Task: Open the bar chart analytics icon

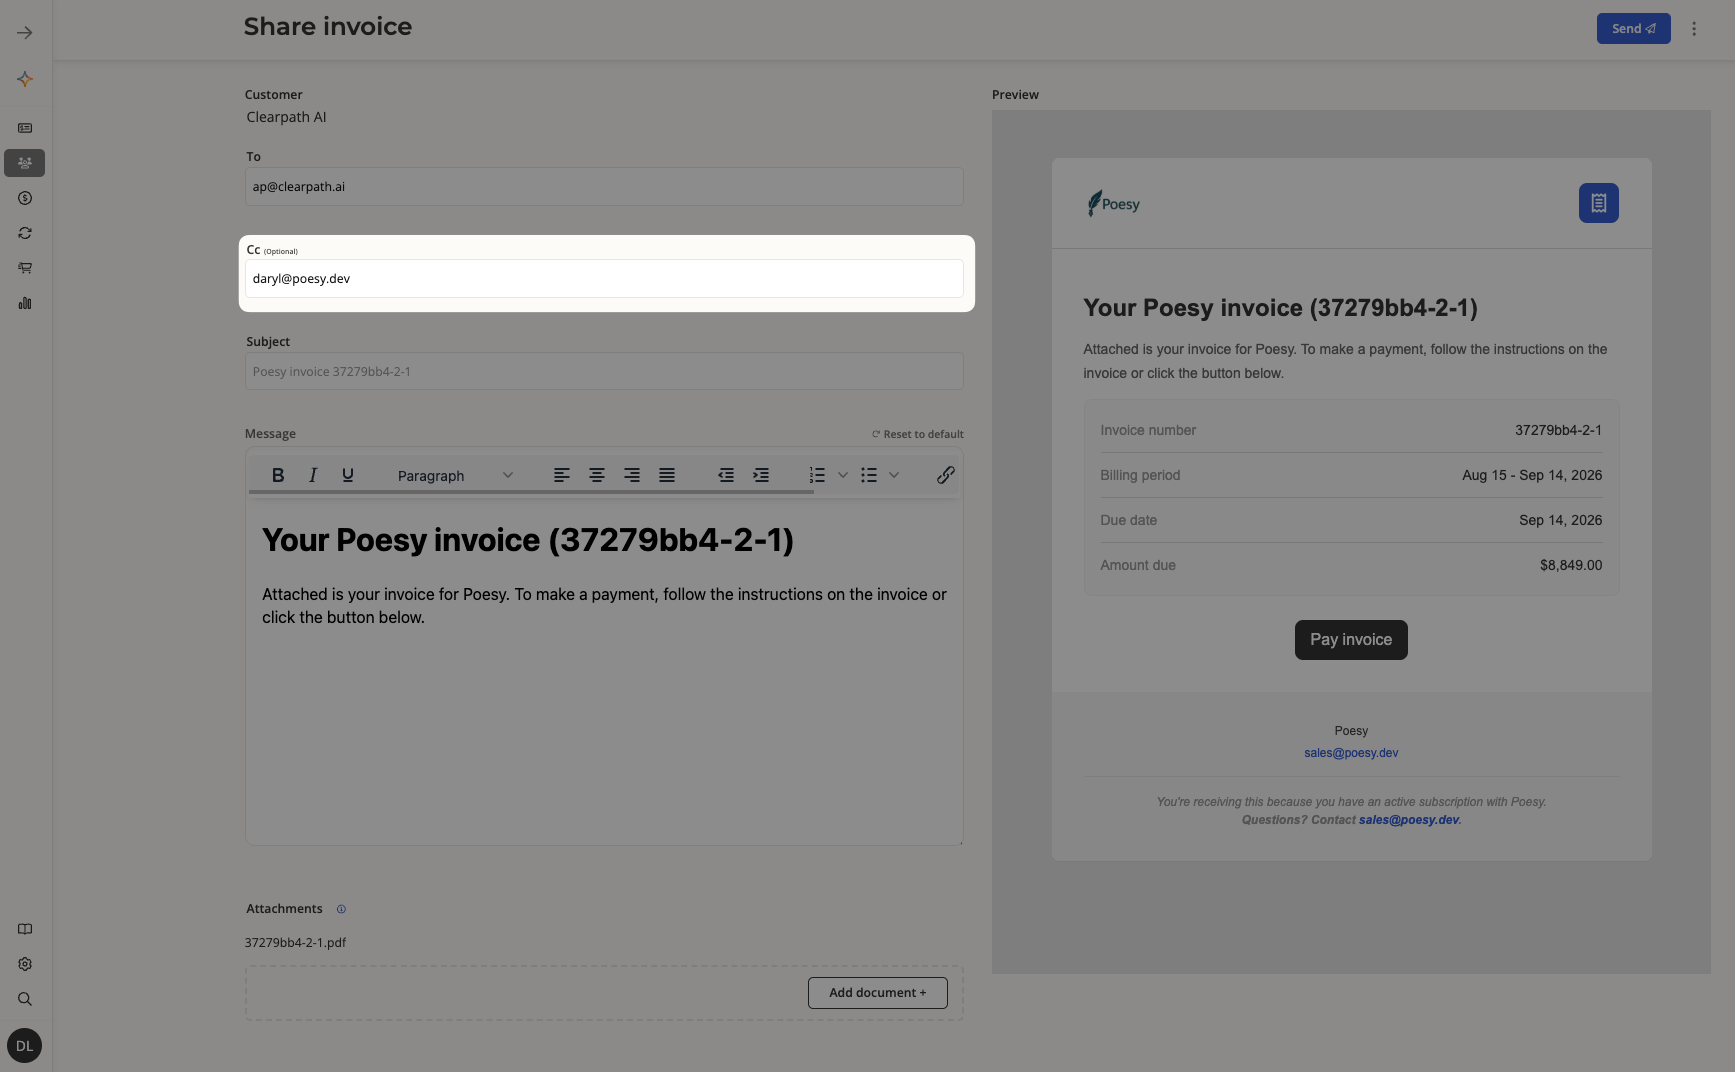Action: coord(25,303)
